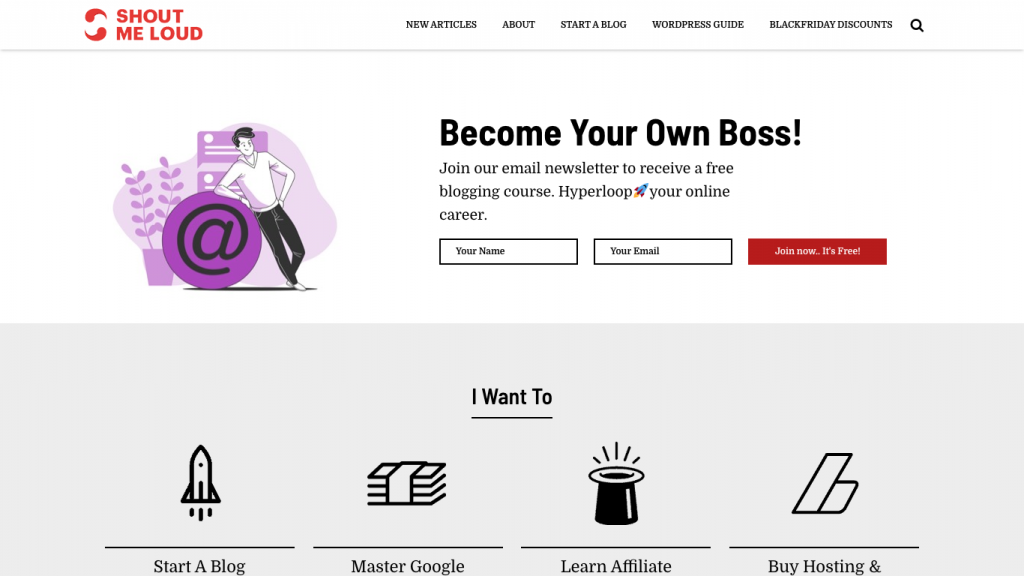Go to the About page
Image resolution: width=1024 pixels, height=576 pixels.
[519, 25]
